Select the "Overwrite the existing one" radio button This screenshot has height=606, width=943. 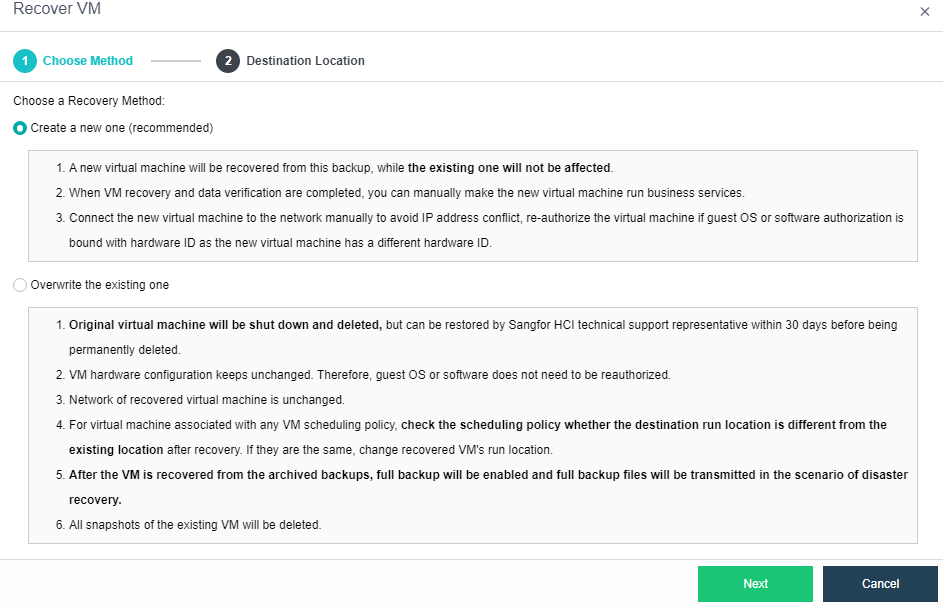click(20, 285)
